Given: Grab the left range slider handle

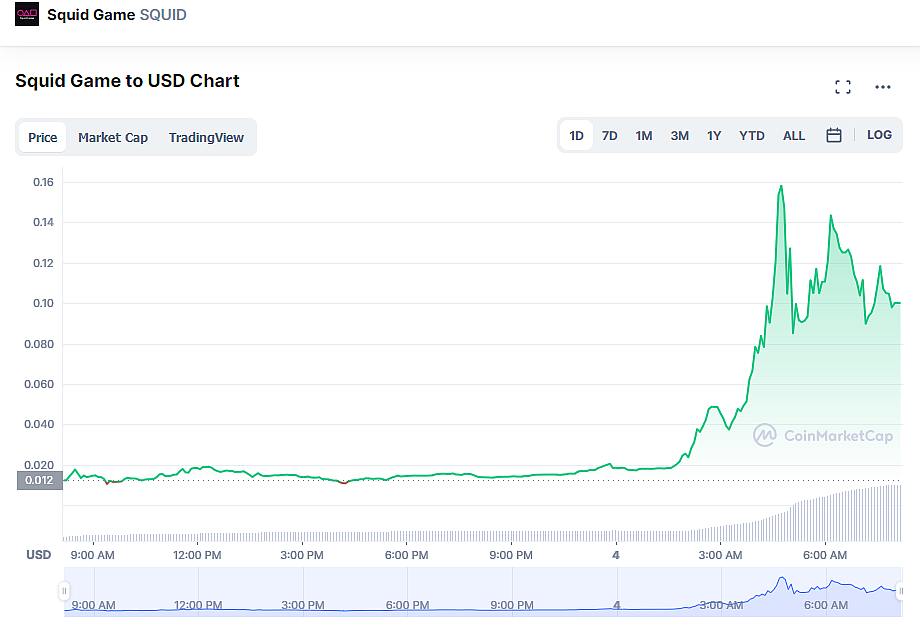Looking at the screenshot, I should coord(64,591).
